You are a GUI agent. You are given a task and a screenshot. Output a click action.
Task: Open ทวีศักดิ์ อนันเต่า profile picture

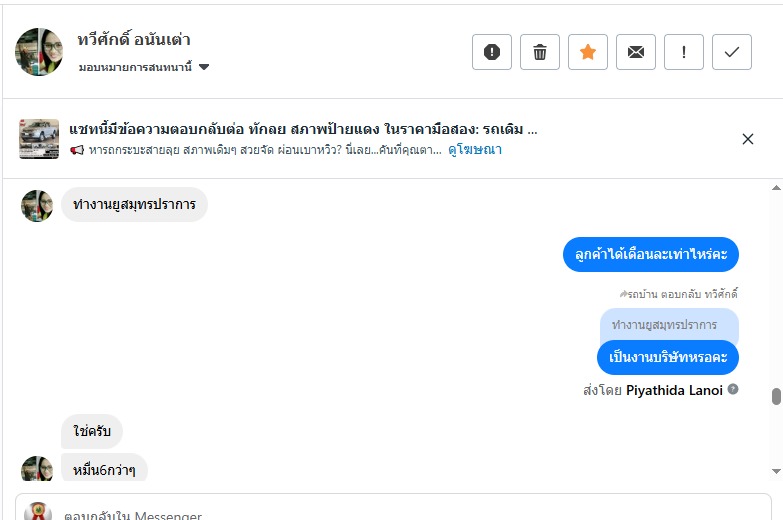[39, 52]
